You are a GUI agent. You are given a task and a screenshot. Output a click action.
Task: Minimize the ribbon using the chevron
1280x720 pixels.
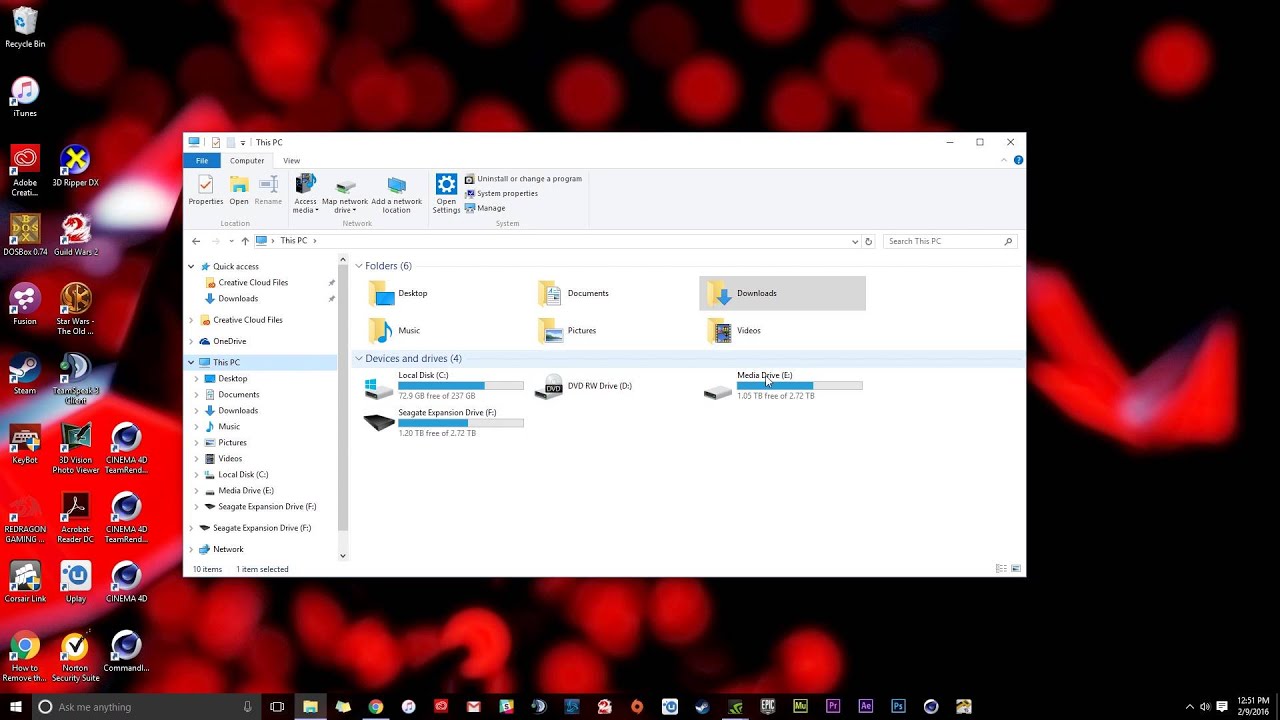[1006, 160]
